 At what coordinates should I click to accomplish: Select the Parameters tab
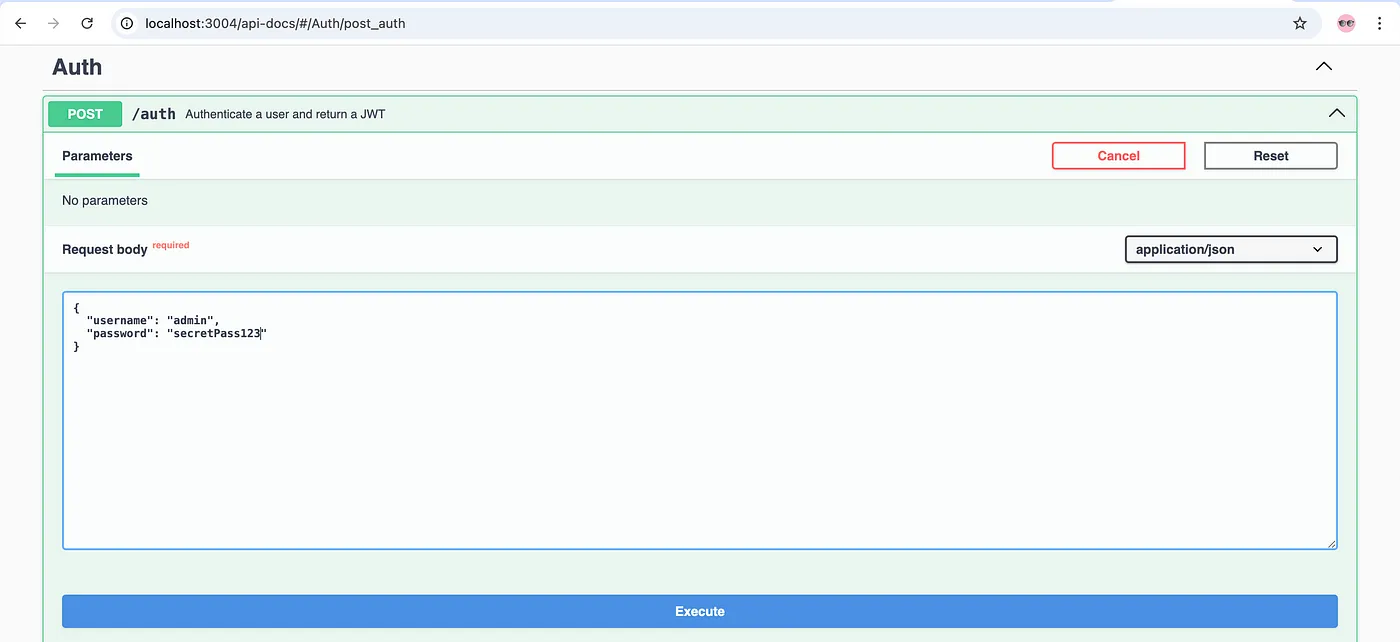tap(97, 156)
